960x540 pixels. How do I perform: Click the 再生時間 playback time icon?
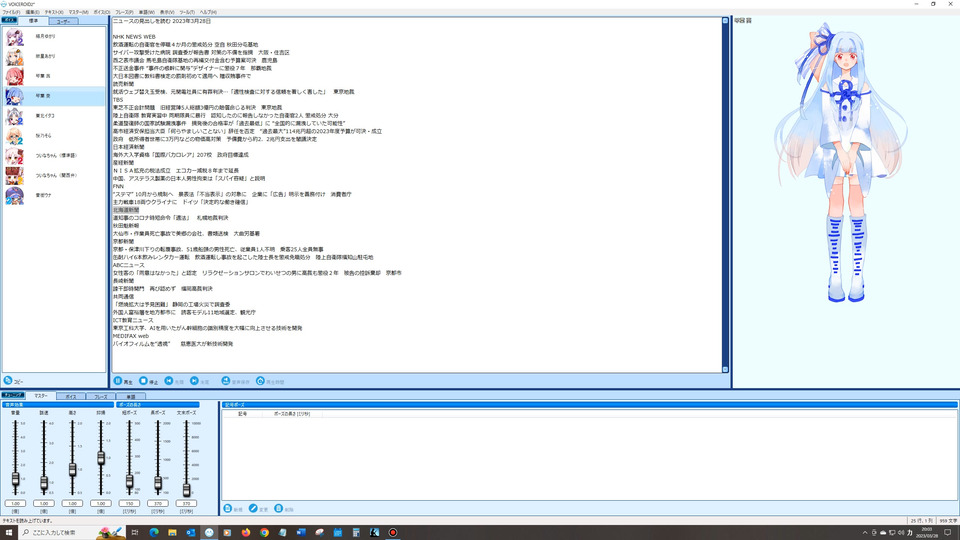tap(260, 381)
